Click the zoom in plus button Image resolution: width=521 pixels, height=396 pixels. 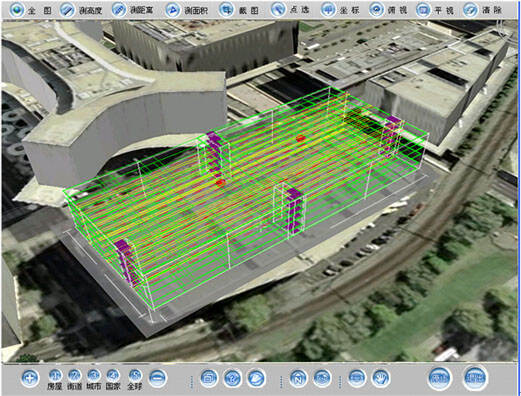coord(30,378)
